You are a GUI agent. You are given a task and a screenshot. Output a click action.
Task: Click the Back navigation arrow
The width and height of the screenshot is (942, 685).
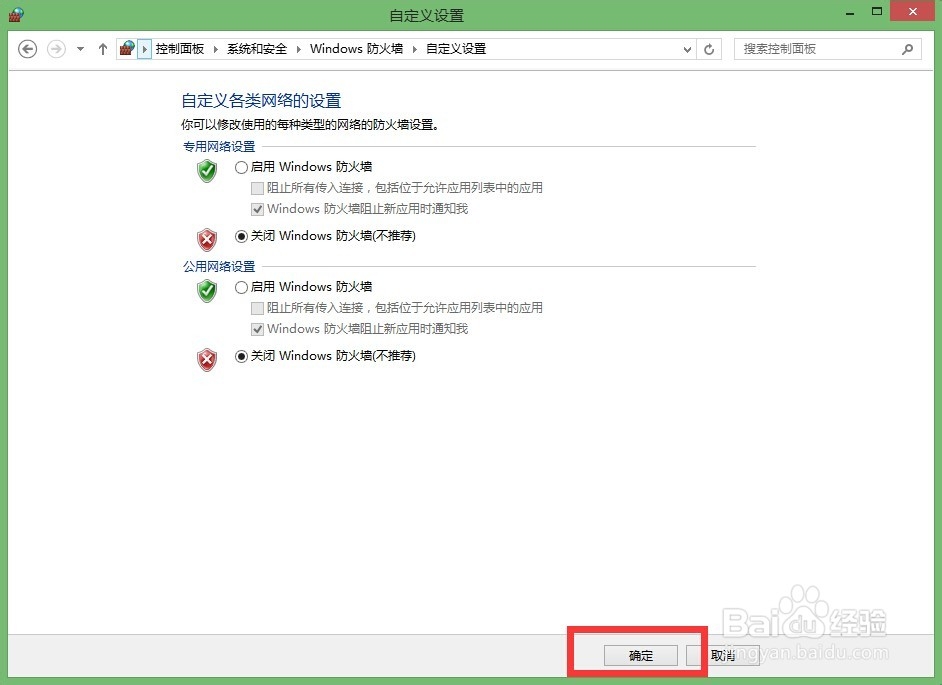tap(28, 49)
